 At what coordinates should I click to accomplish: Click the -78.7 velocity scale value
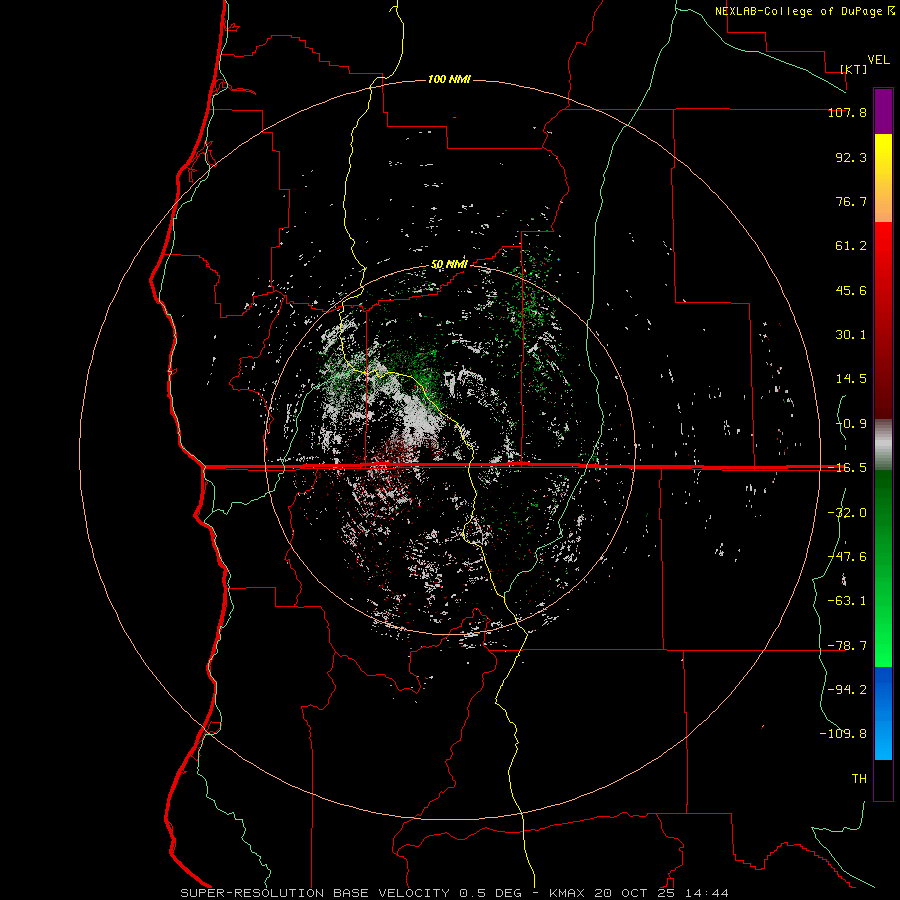pos(847,646)
